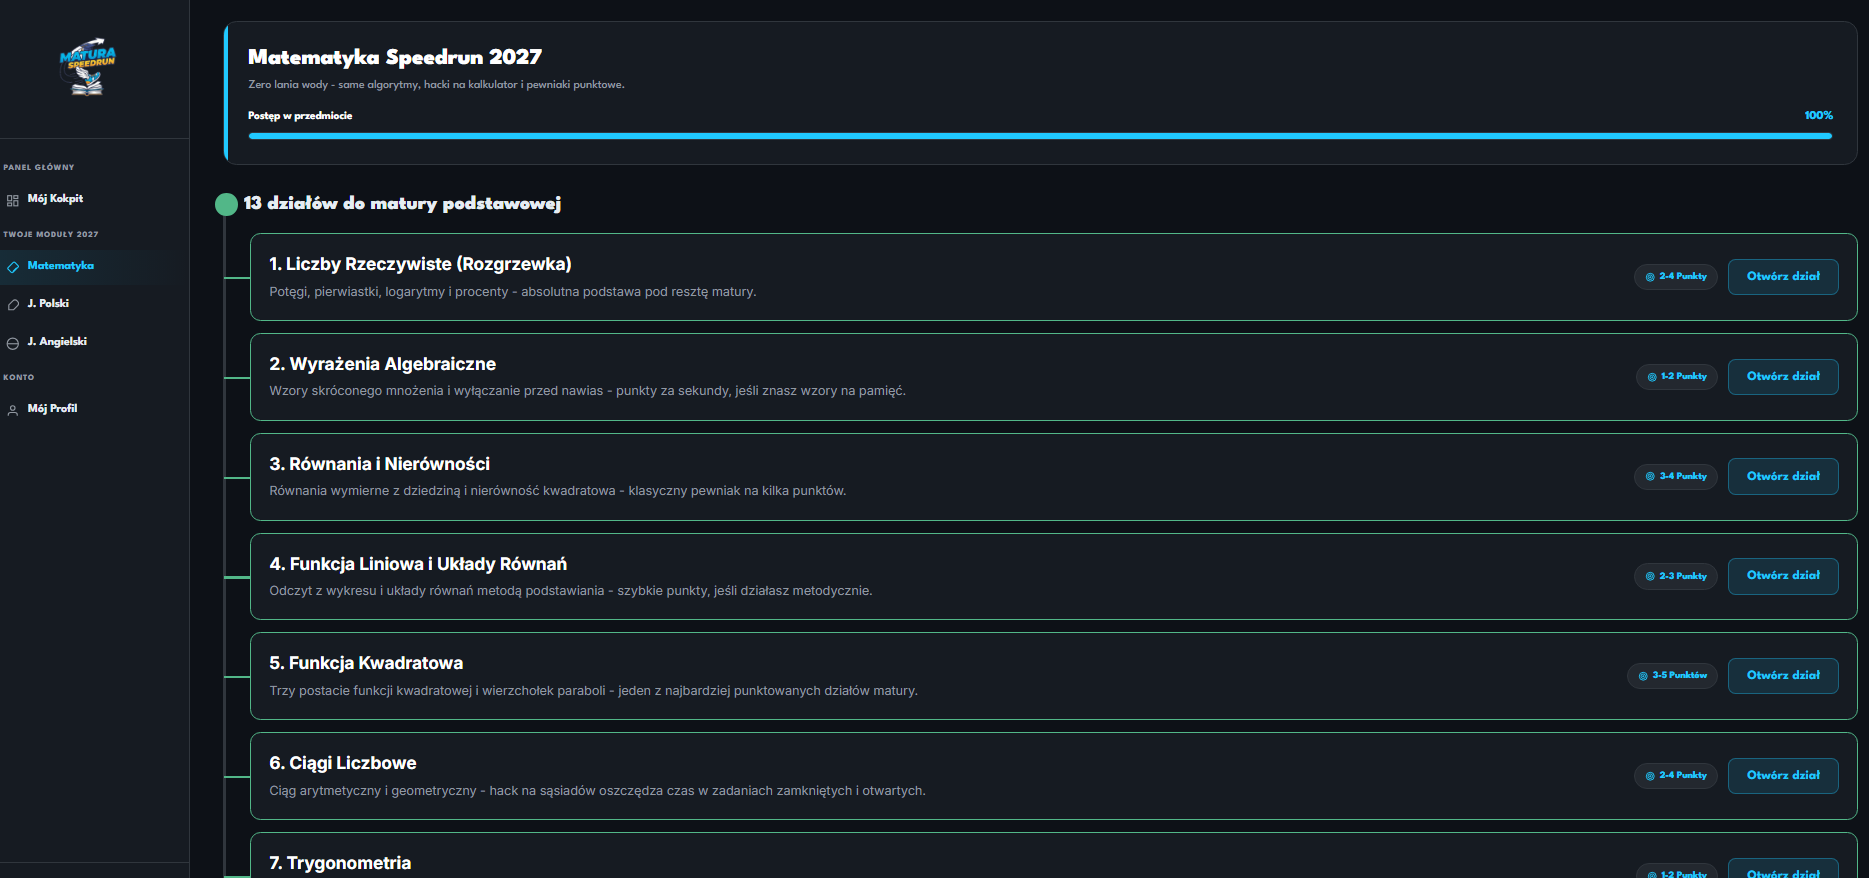Select Matematyka in the sidebar
This screenshot has height=878, width=1869.
click(94, 266)
